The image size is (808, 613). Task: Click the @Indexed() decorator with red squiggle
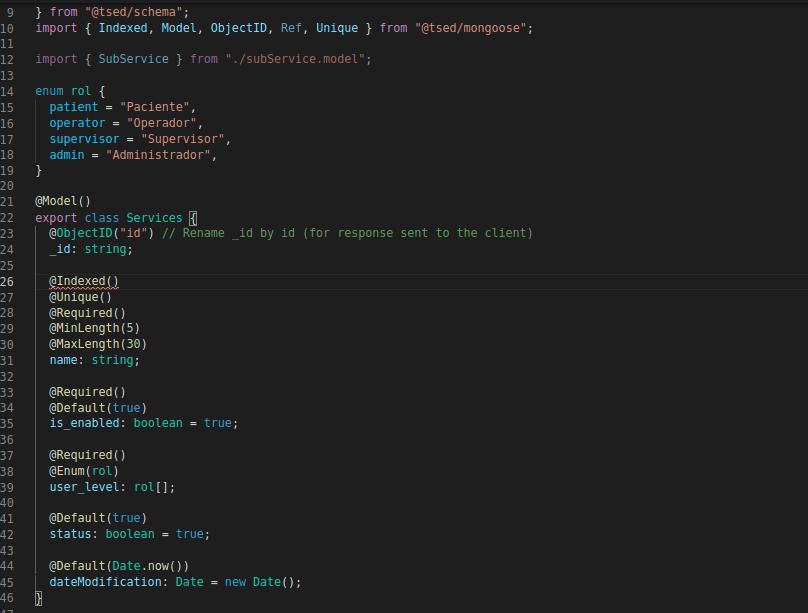pyautogui.click(x=84, y=281)
